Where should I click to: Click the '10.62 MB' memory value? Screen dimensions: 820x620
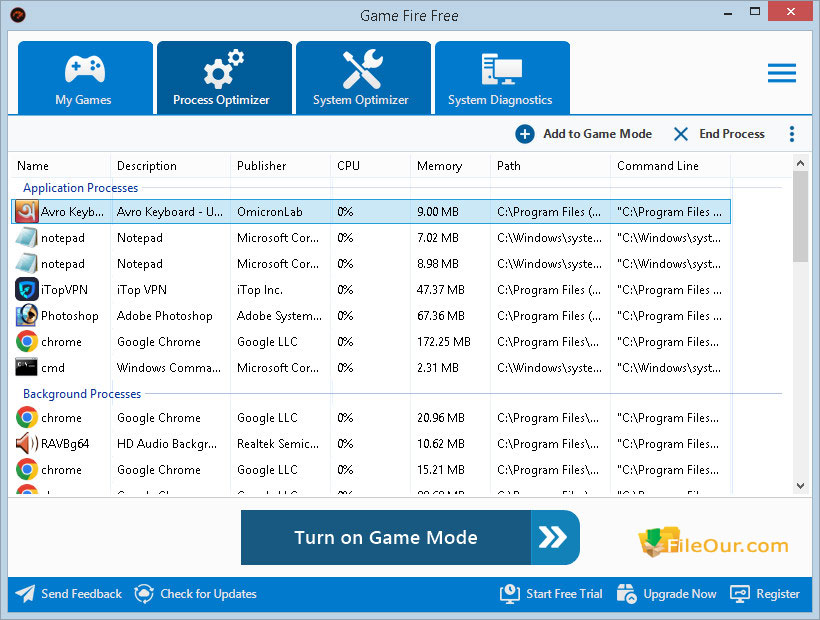pyautogui.click(x=441, y=444)
